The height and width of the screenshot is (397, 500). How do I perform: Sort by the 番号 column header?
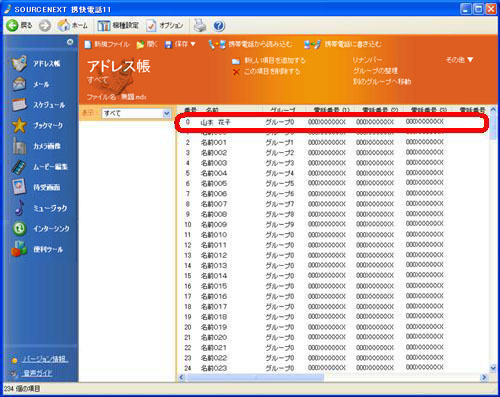click(190, 110)
